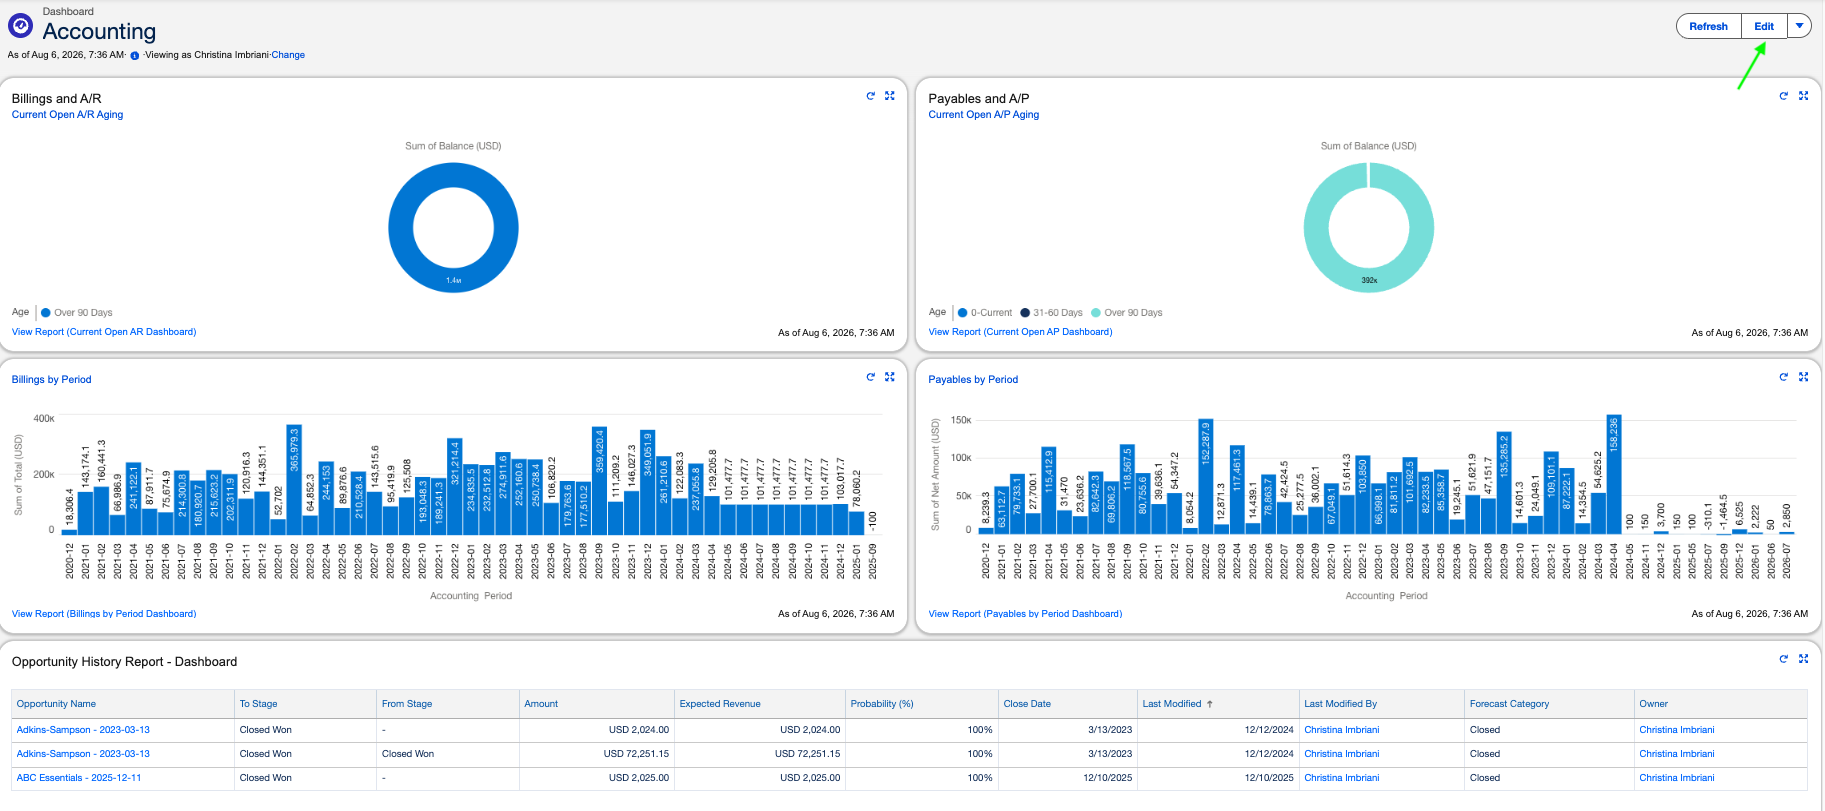Image resolution: width=1825 pixels, height=811 pixels.
Task: Click the info icon beside the timestamp
Action: pyautogui.click(x=135, y=56)
